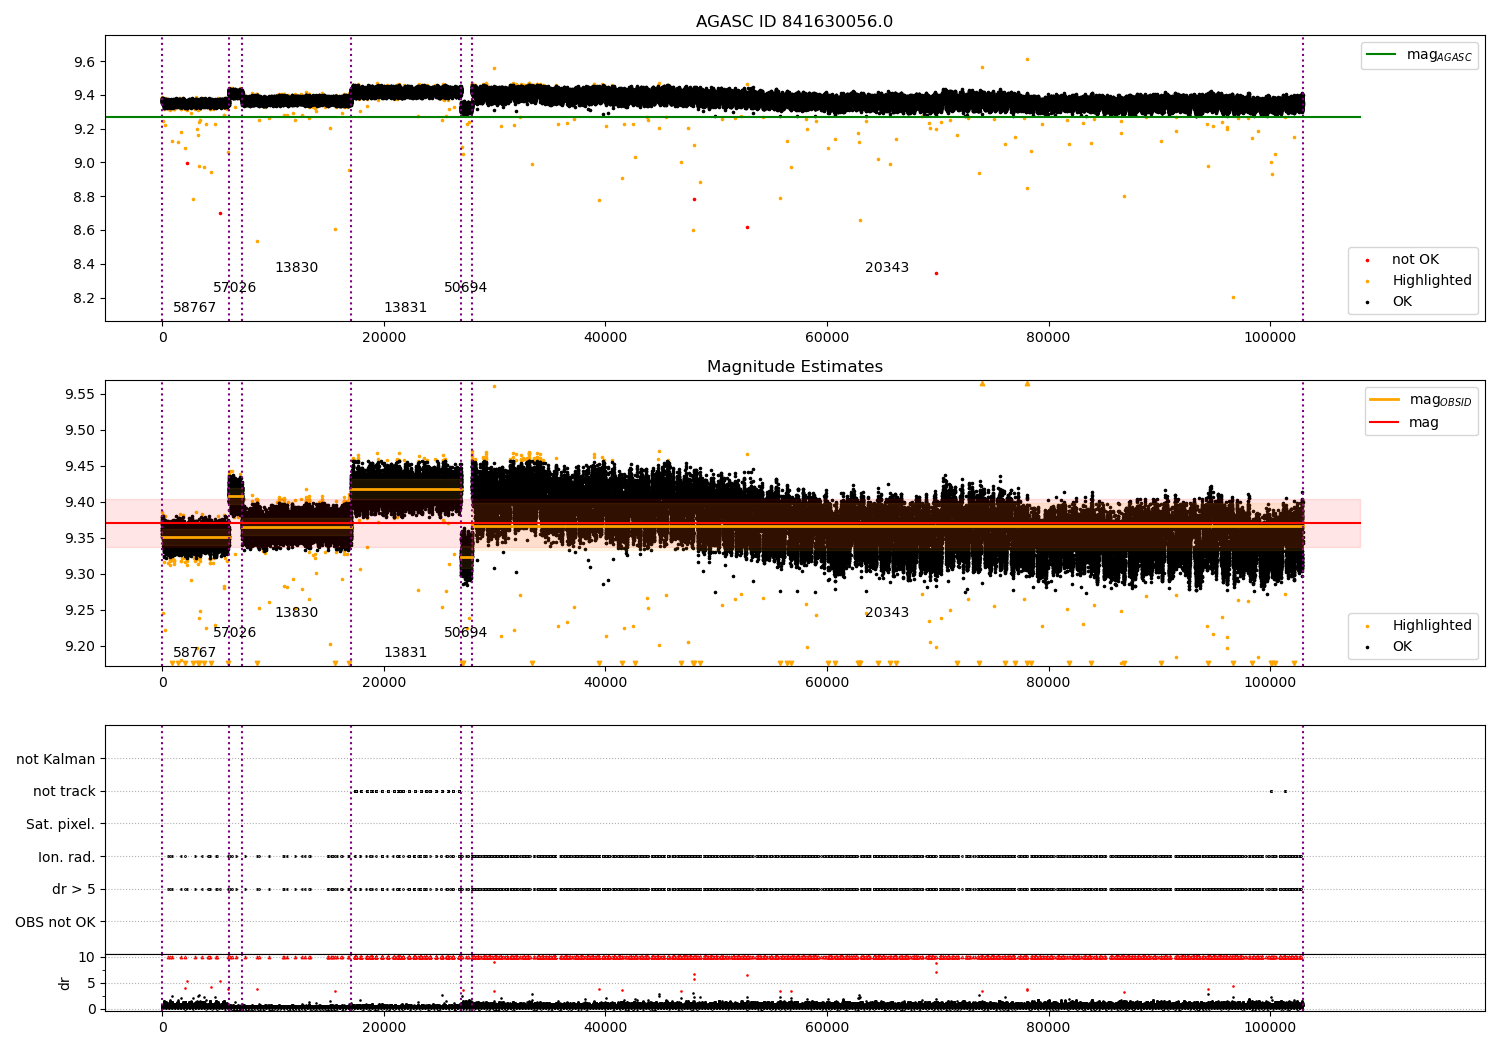Click obsid label 13831 in the top panel
This screenshot has height=1050, width=1500.
(x=405, y=308)
